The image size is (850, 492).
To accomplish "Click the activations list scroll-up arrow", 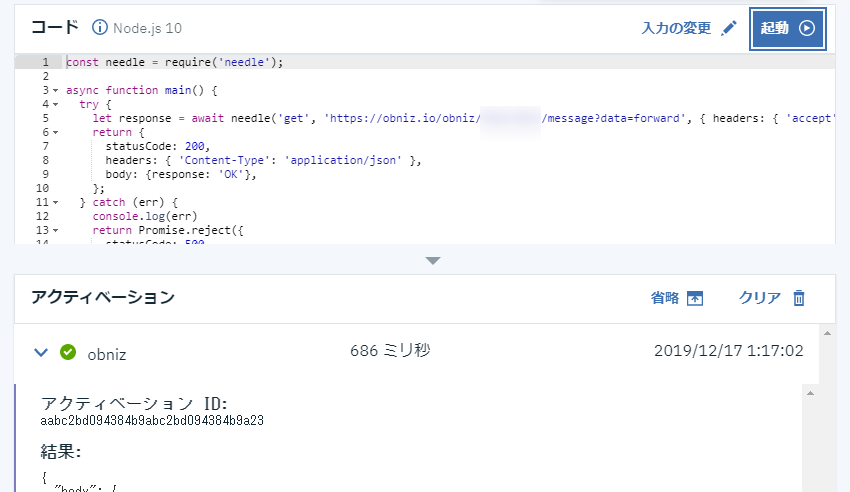I will [x=826, y=333].
